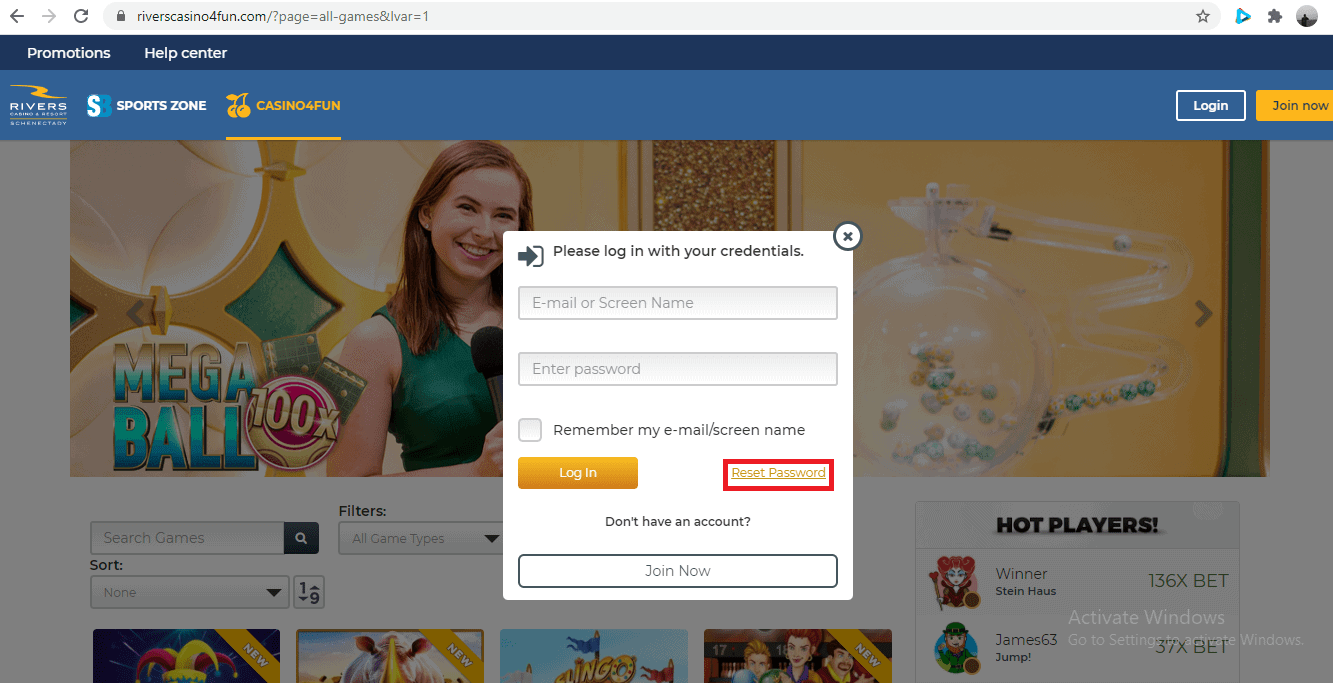
Task: Click the E-mail or Screen Name field
Action: click(x=677, y=302)
